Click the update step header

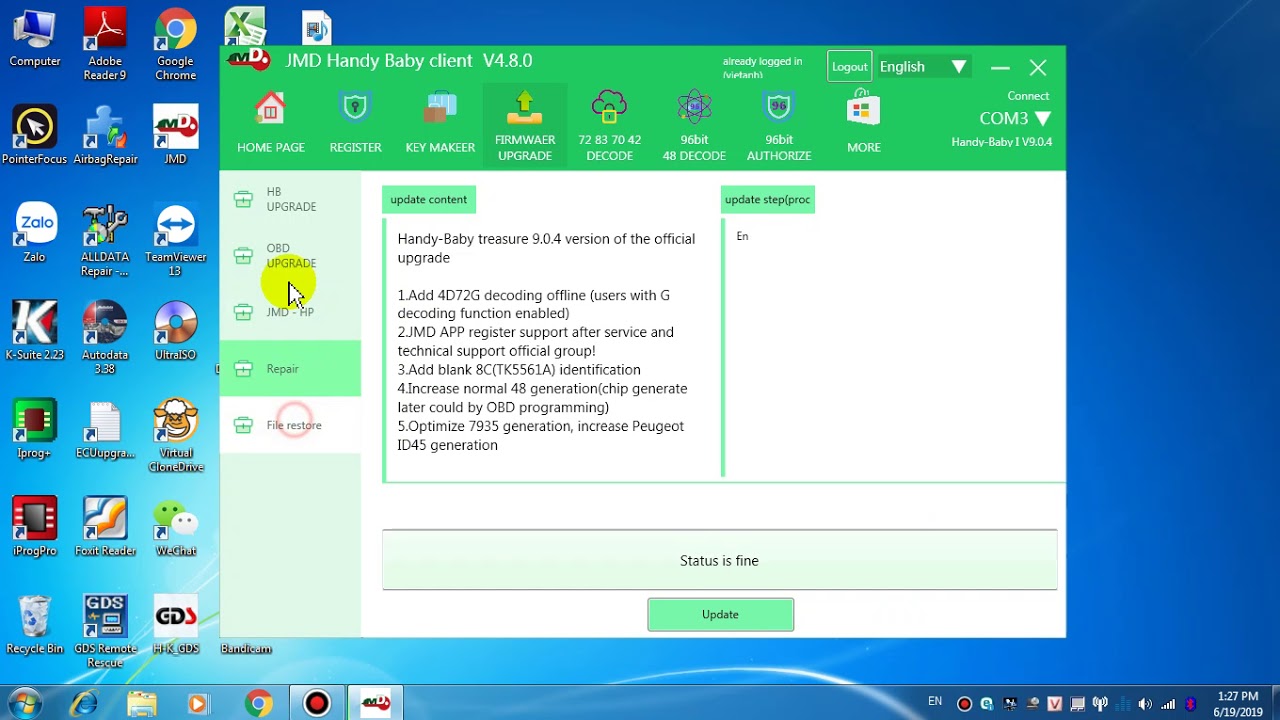768,199
